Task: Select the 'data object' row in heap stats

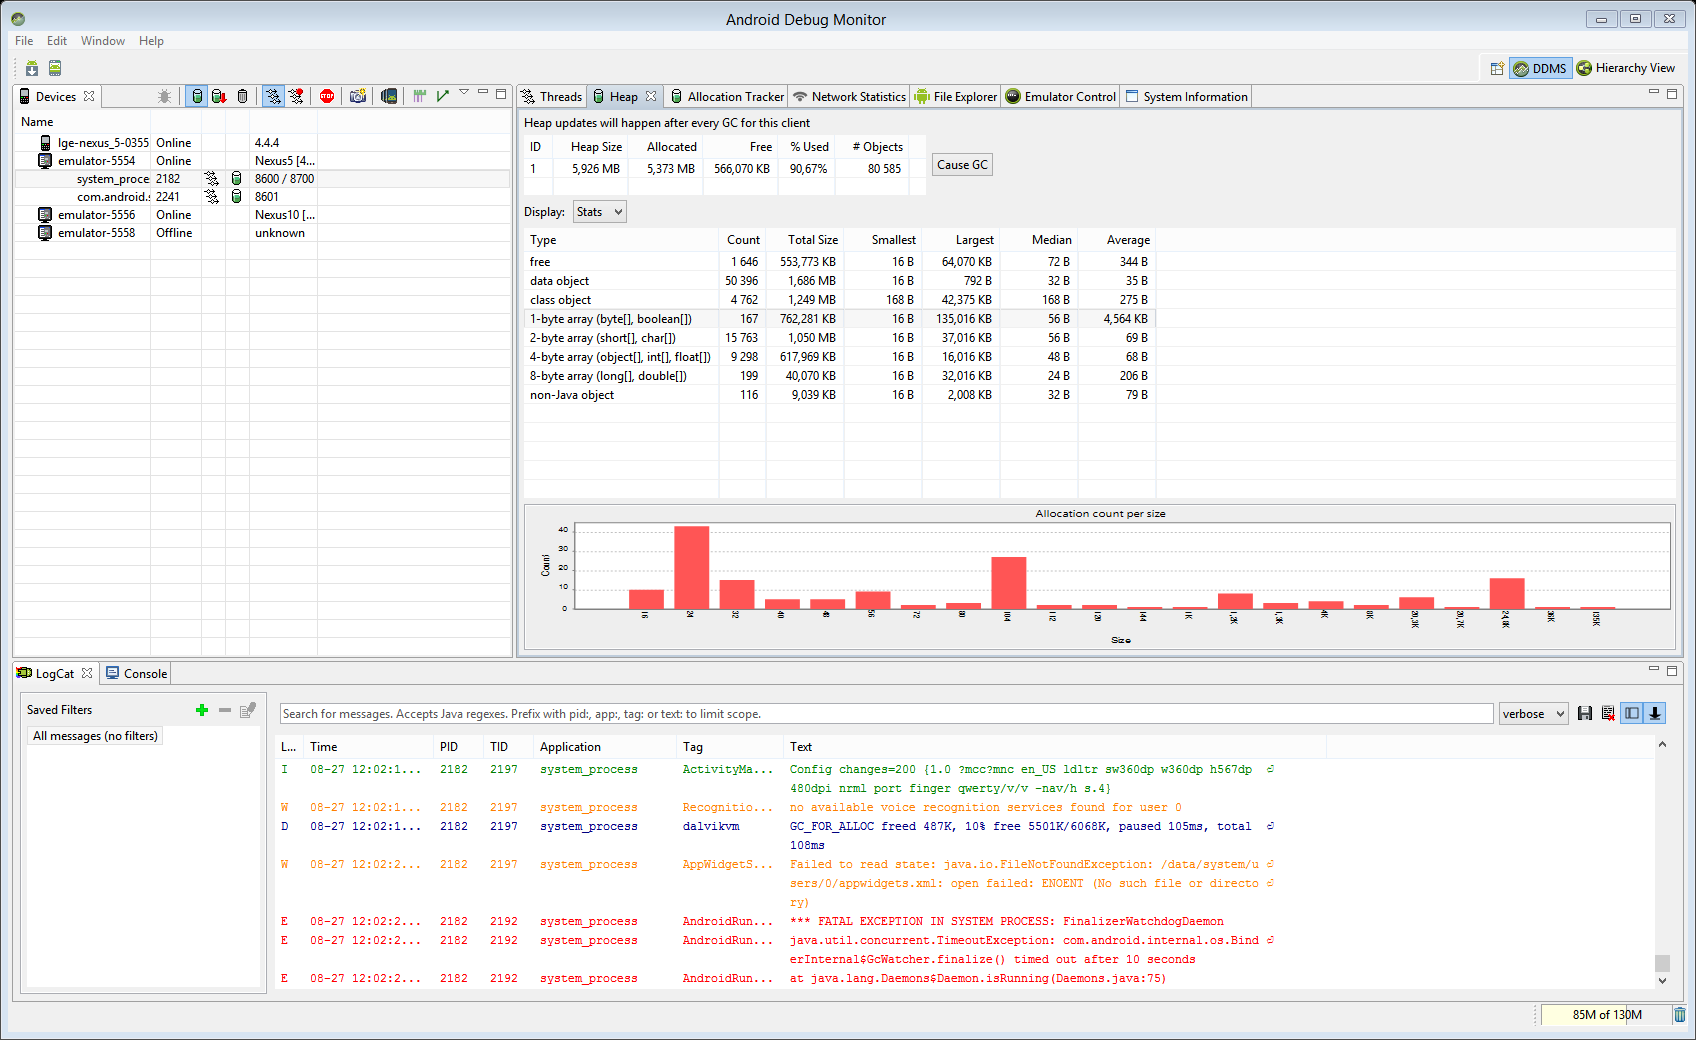Action: coord(840,281)
